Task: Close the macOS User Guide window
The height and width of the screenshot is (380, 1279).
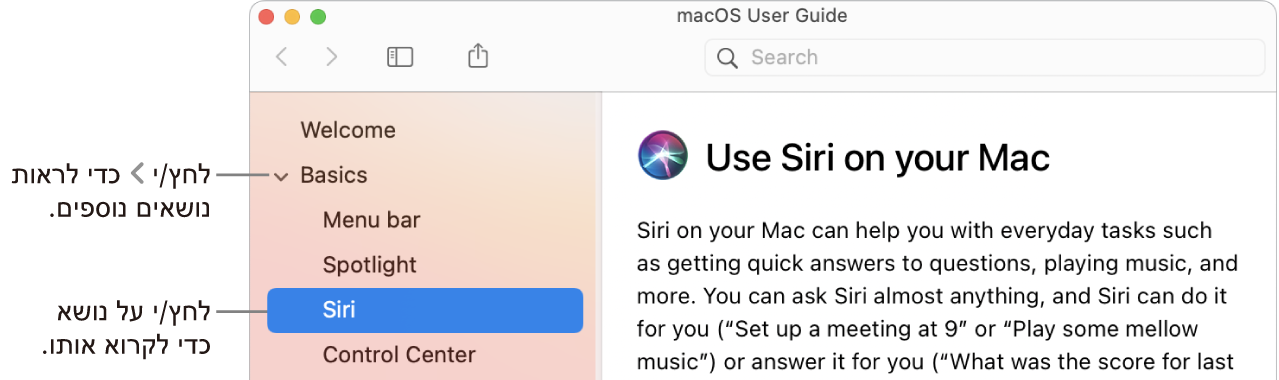Action: 266,17
